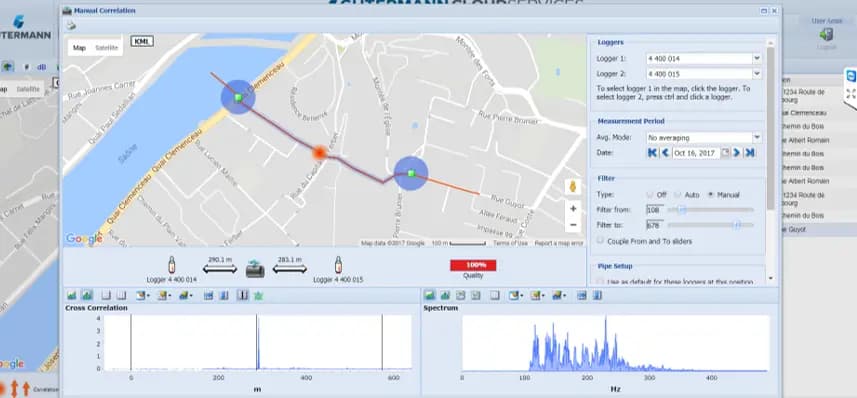857x398 pixels.
Task: Click the last blue icon in Spectrum toolbar
Action: point(597,295)
